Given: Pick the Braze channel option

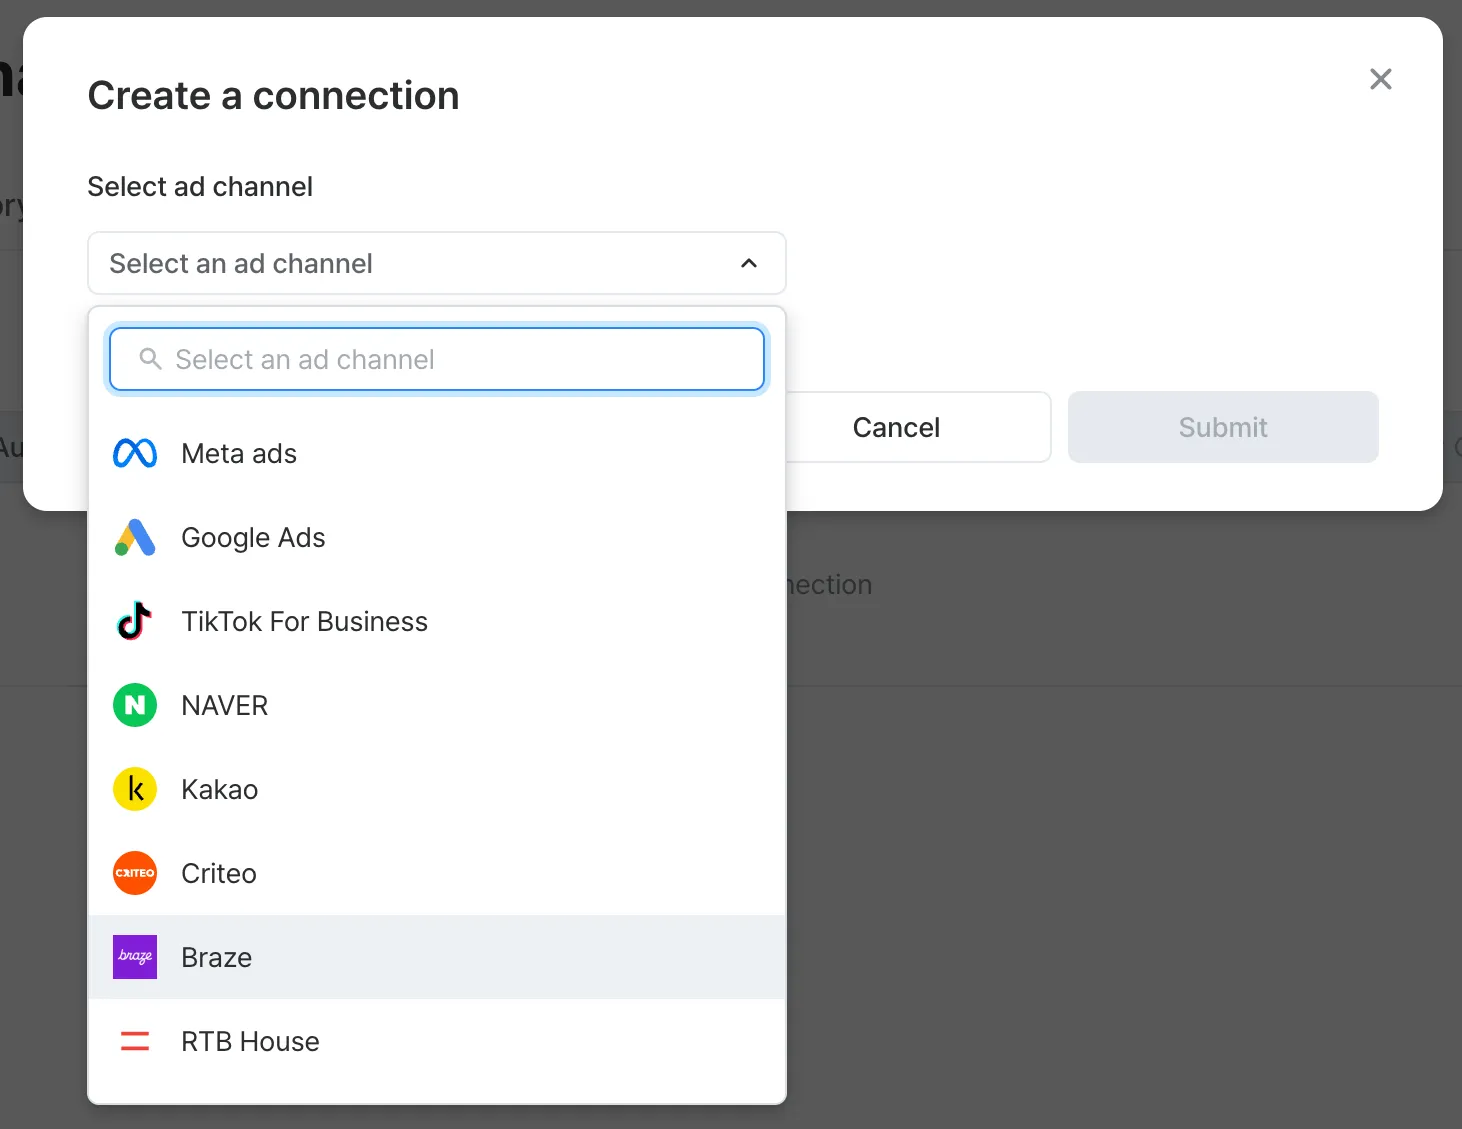Looking at the screenshot, I should 437,957.
